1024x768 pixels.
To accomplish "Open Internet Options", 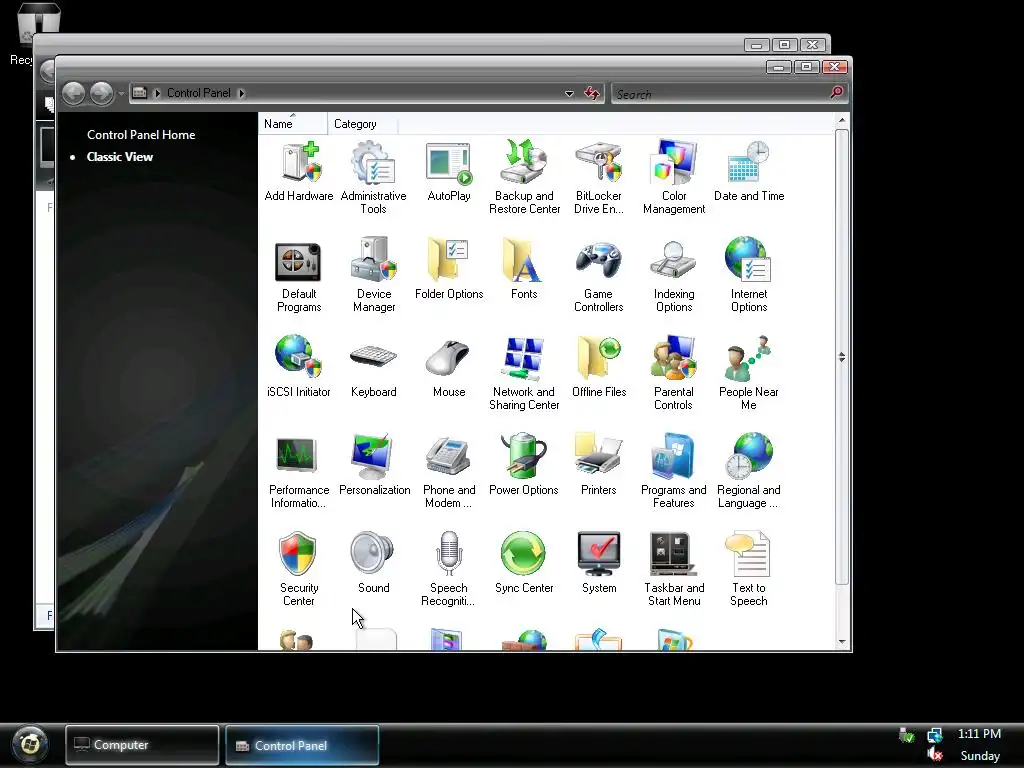I will [749, 276].
